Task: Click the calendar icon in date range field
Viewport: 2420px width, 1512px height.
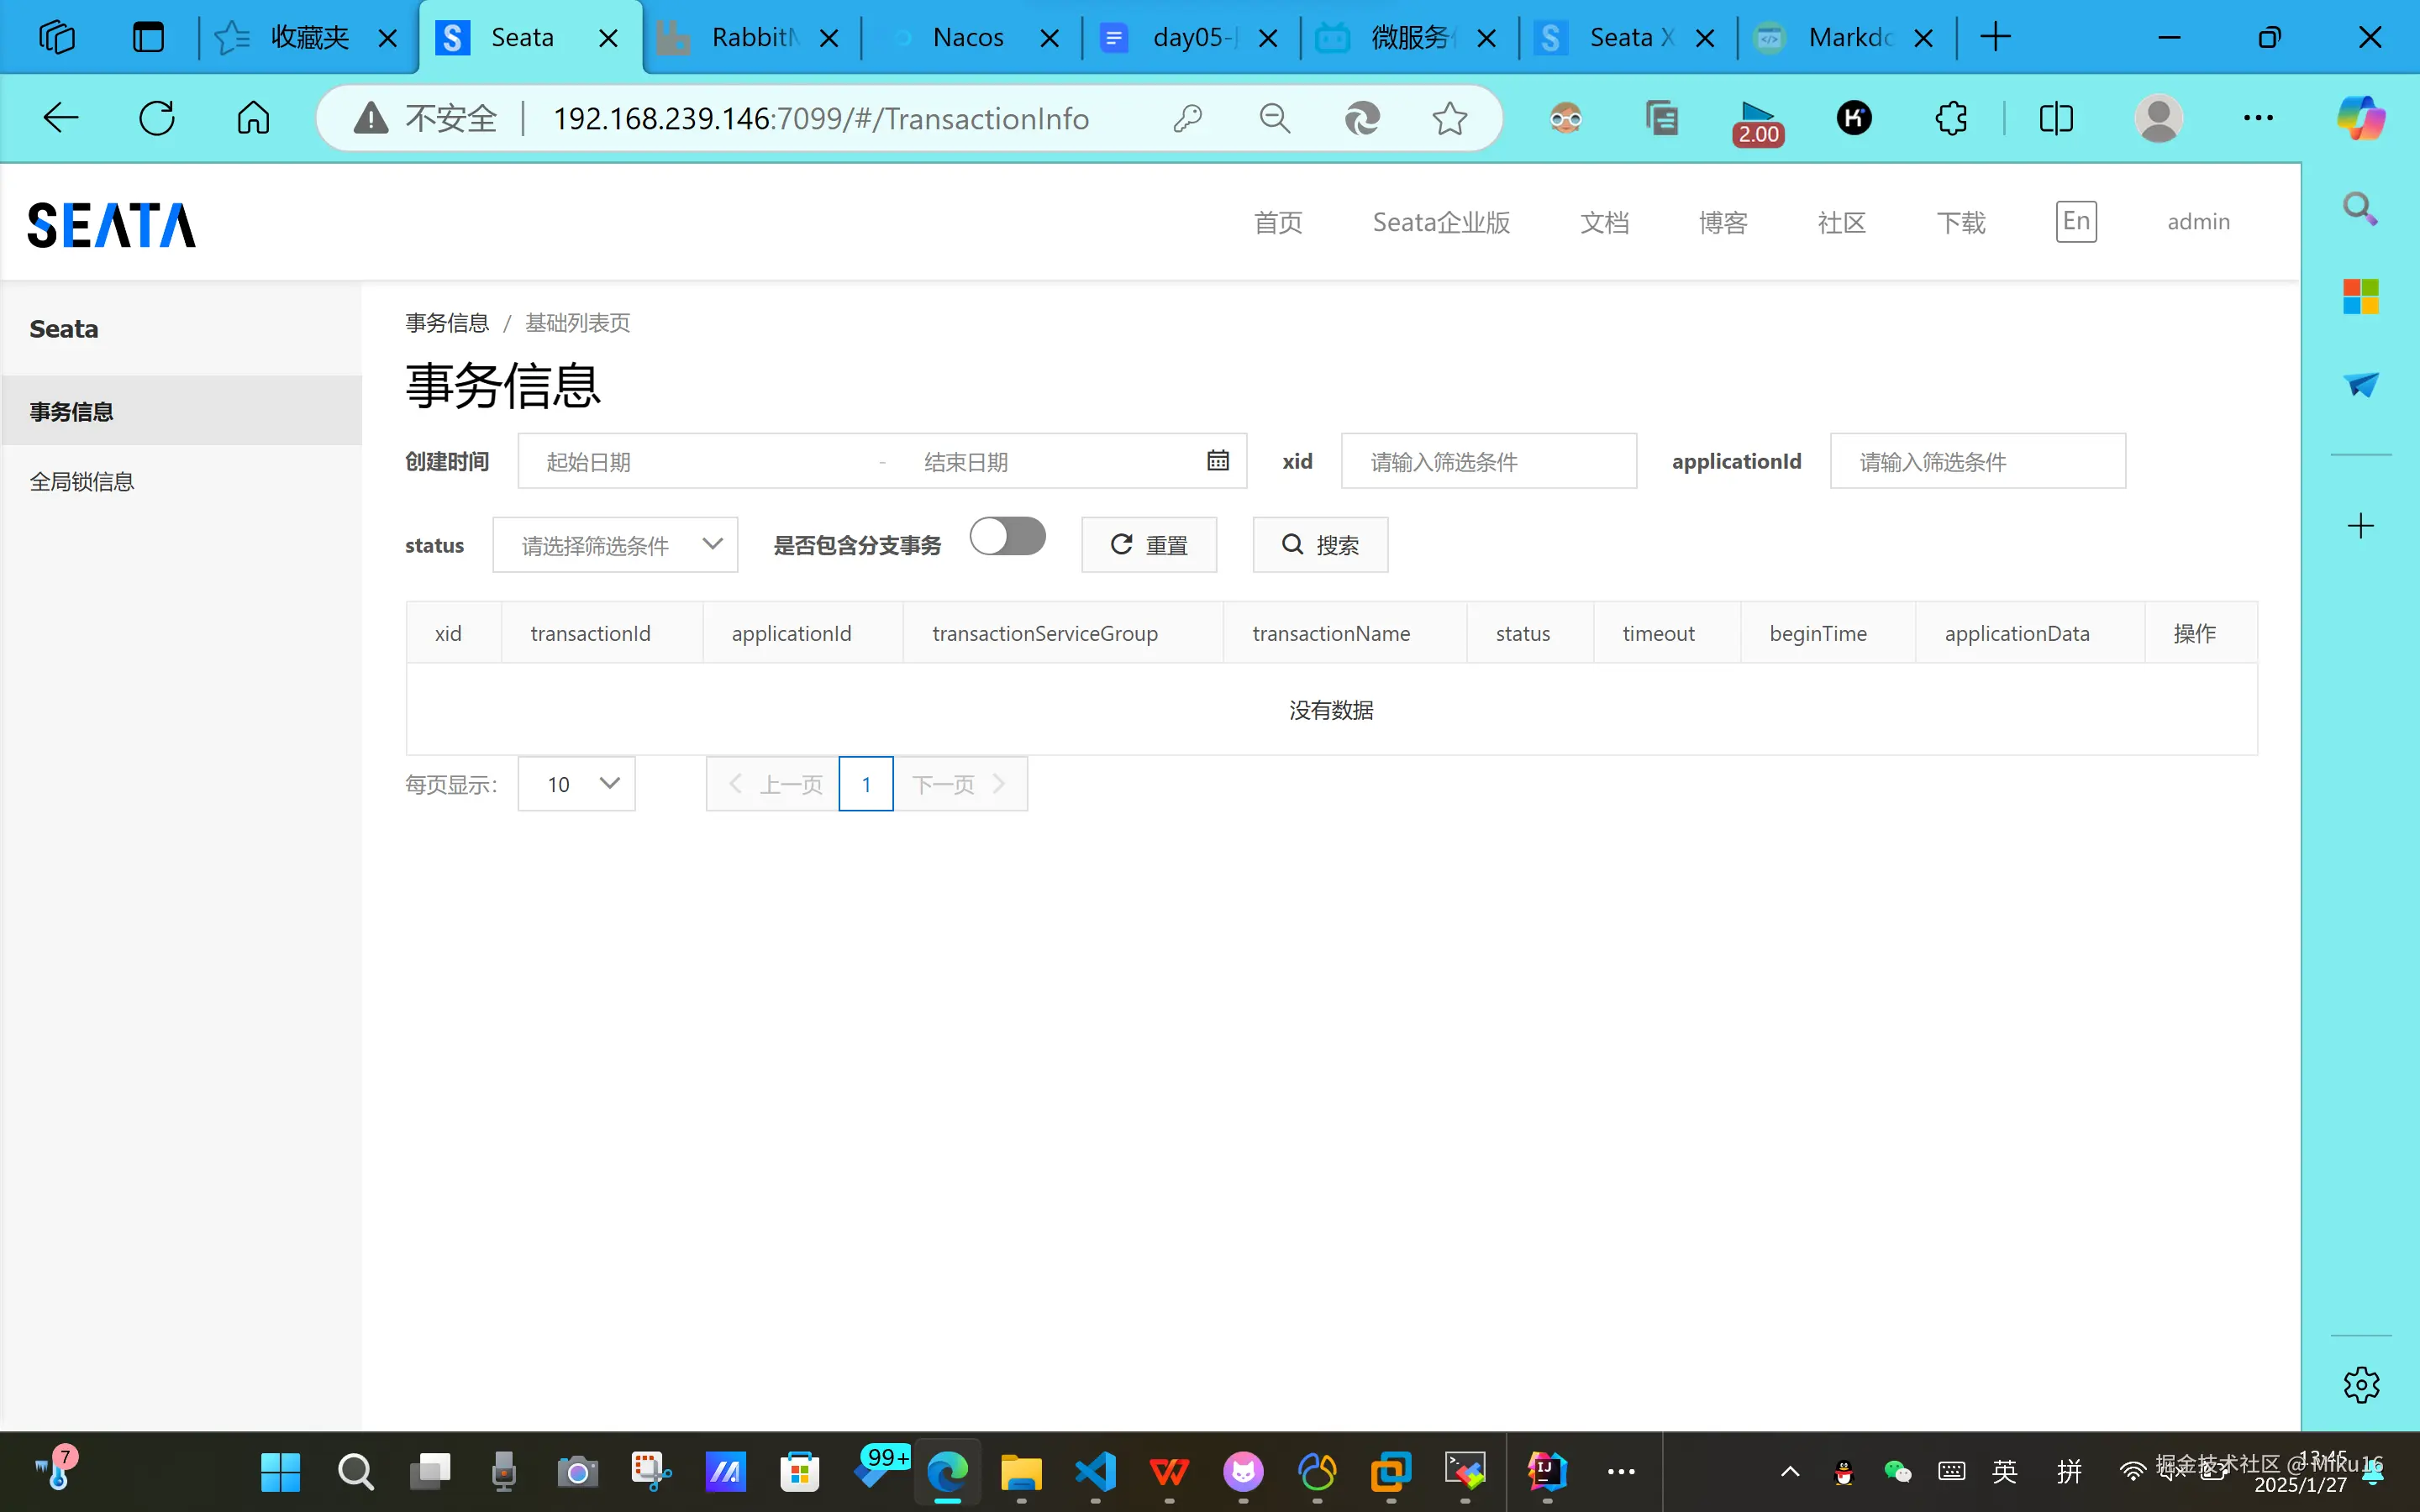Action: [1217, 461]
